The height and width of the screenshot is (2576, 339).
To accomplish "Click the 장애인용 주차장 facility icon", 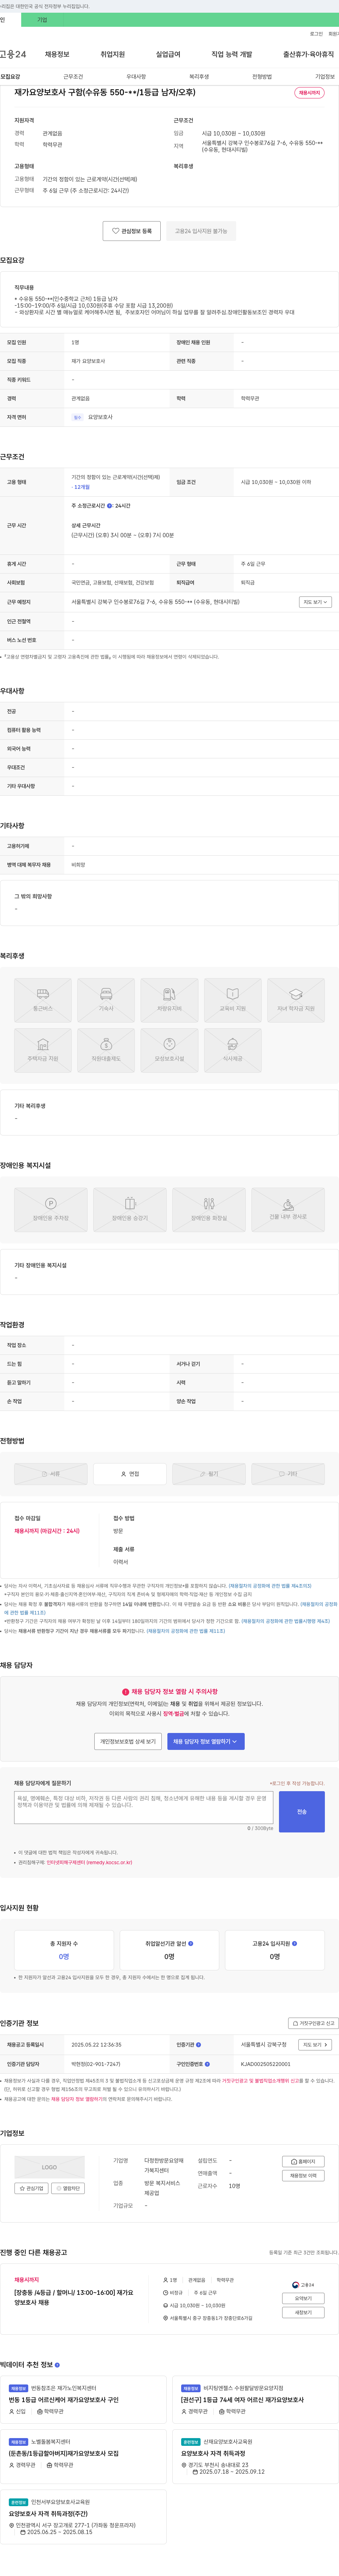I will pos(51,1209).
